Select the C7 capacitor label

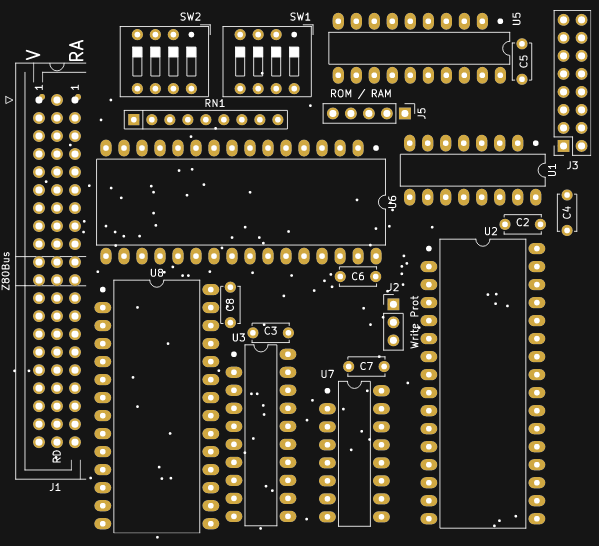366,366
